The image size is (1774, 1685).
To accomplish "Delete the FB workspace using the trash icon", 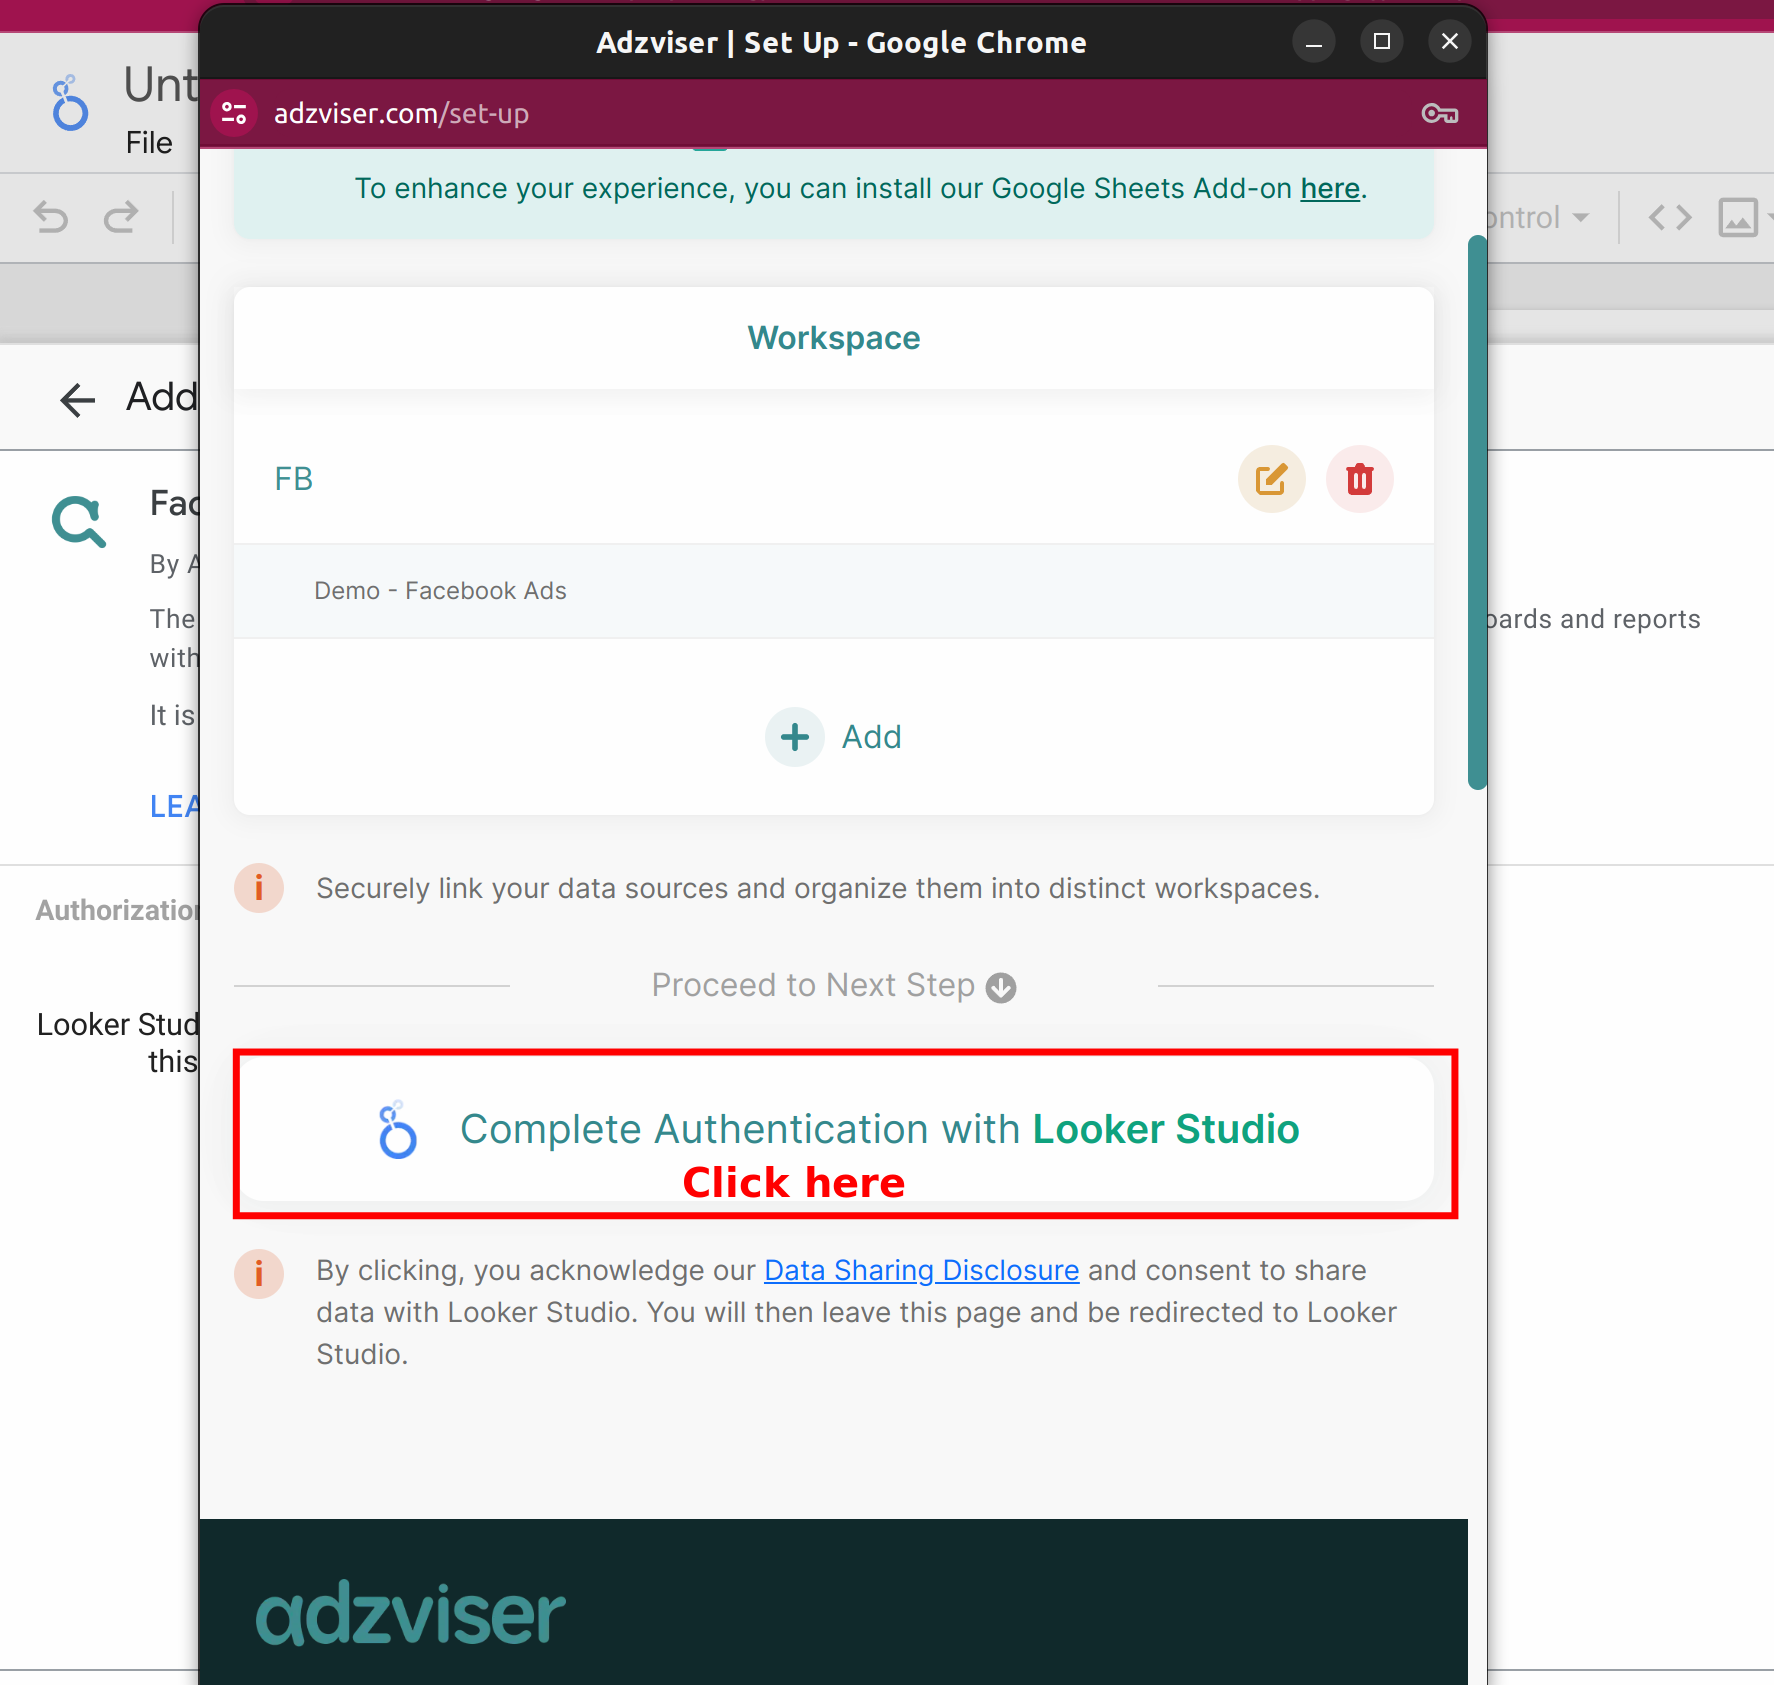I will pos(1359,479).
